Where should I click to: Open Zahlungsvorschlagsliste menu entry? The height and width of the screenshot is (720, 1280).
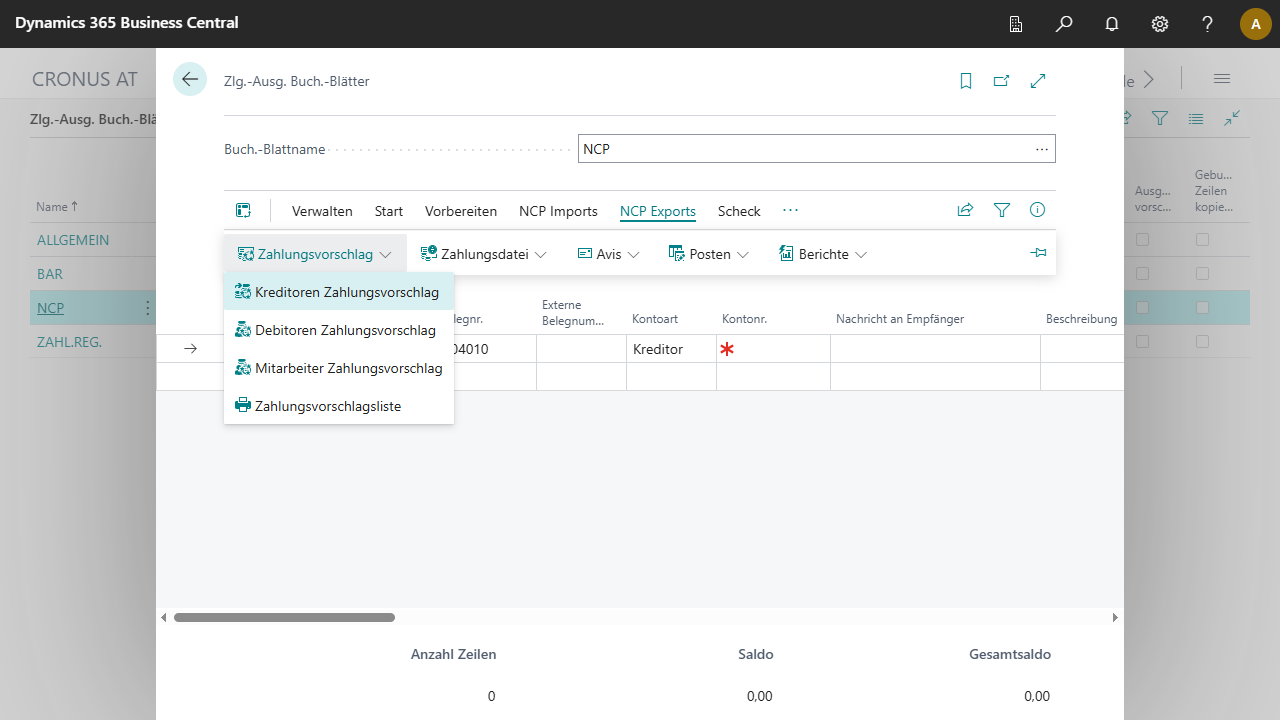click(339, 405)
